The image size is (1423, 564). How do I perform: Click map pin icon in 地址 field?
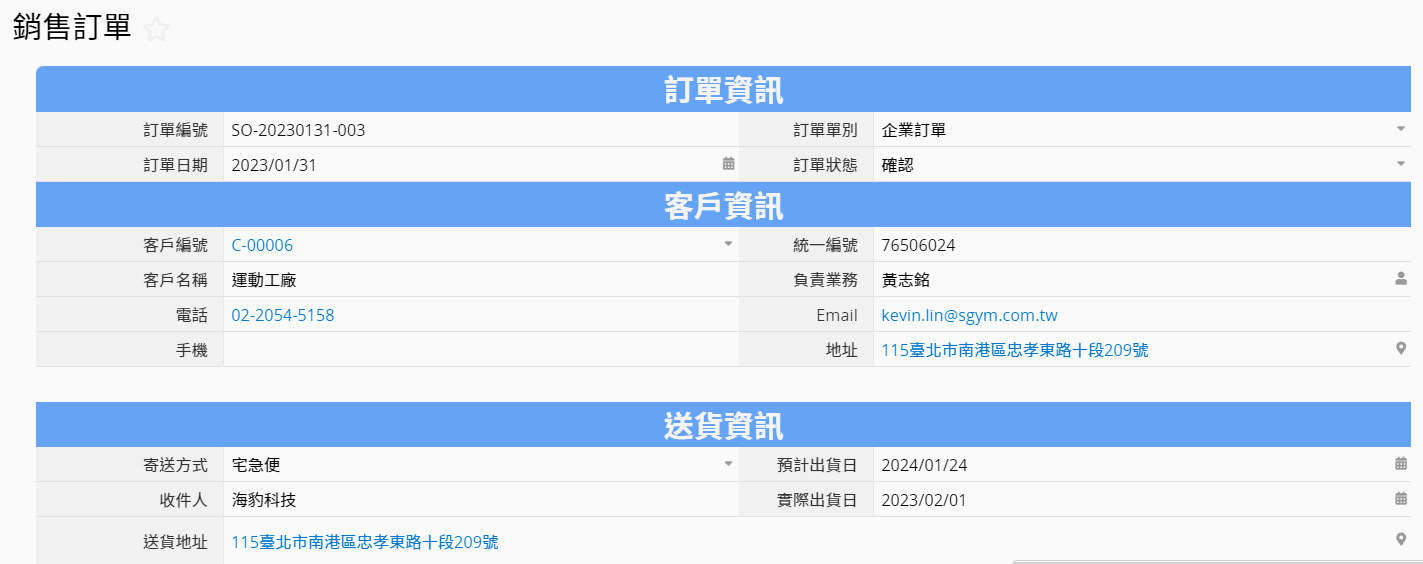1400,349
